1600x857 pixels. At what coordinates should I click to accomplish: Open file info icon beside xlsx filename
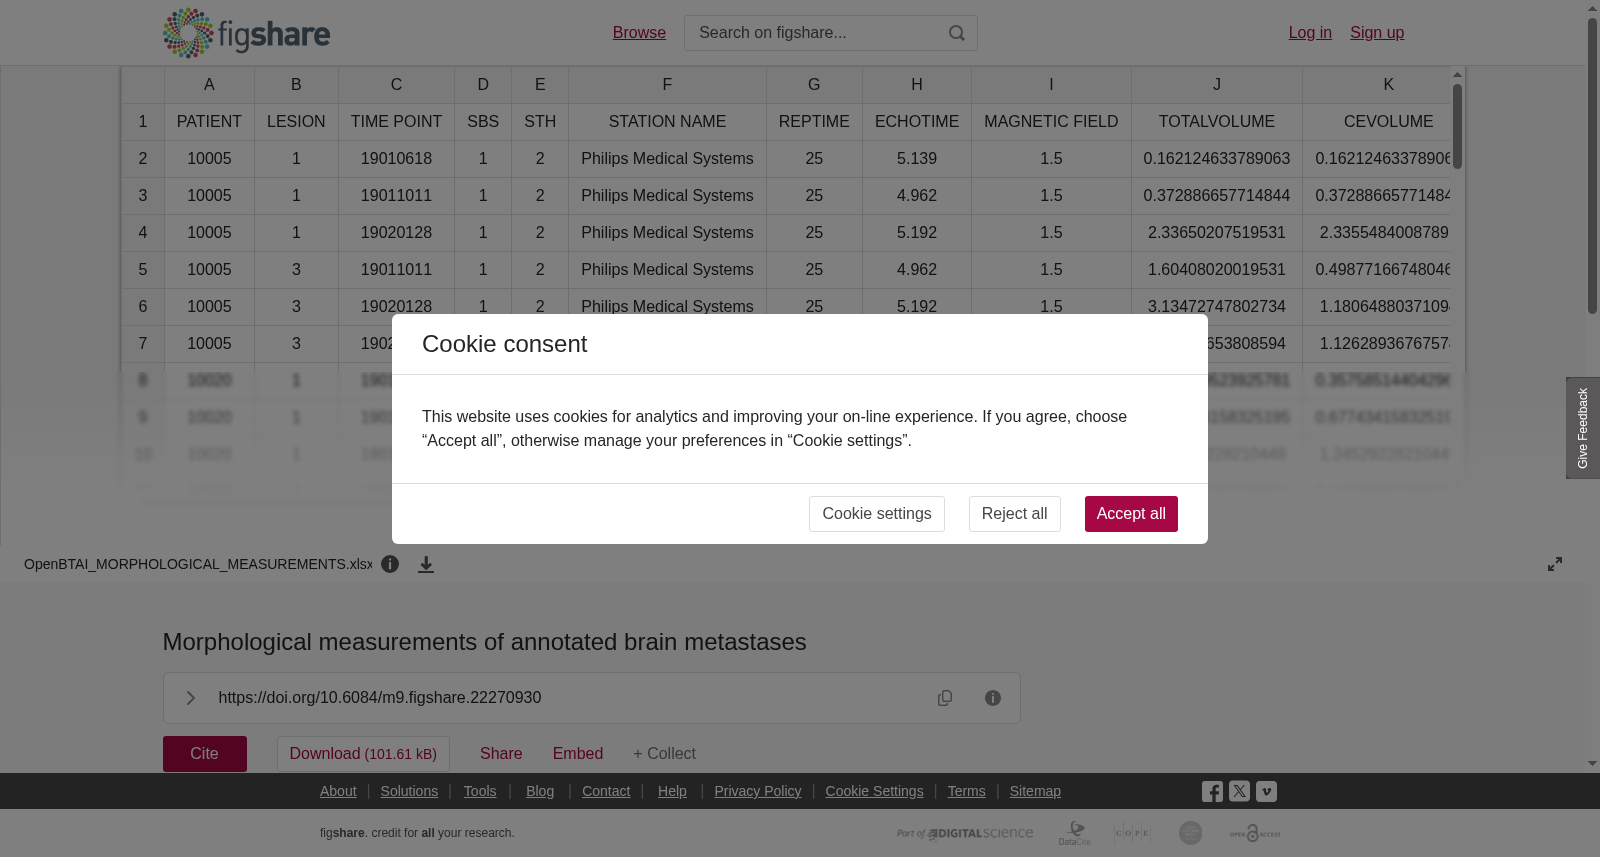click(390, 564)
